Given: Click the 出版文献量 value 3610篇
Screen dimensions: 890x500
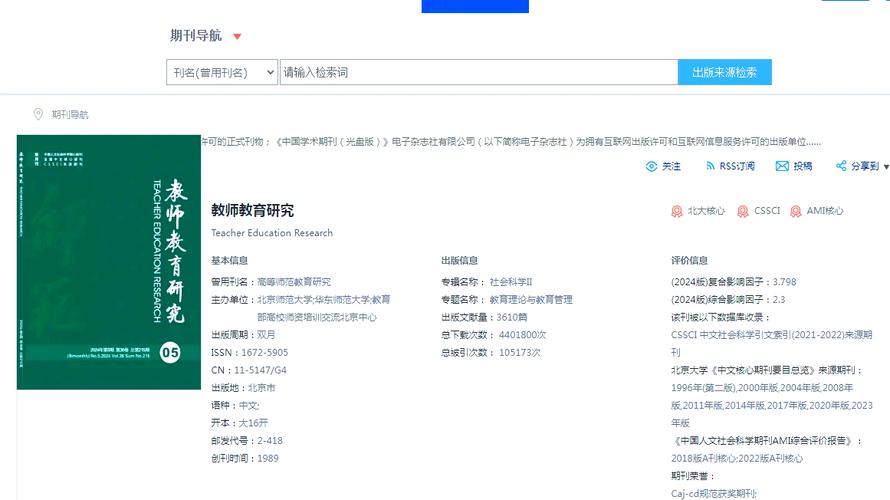Looking at the screenshot, I should pos(512,317).
